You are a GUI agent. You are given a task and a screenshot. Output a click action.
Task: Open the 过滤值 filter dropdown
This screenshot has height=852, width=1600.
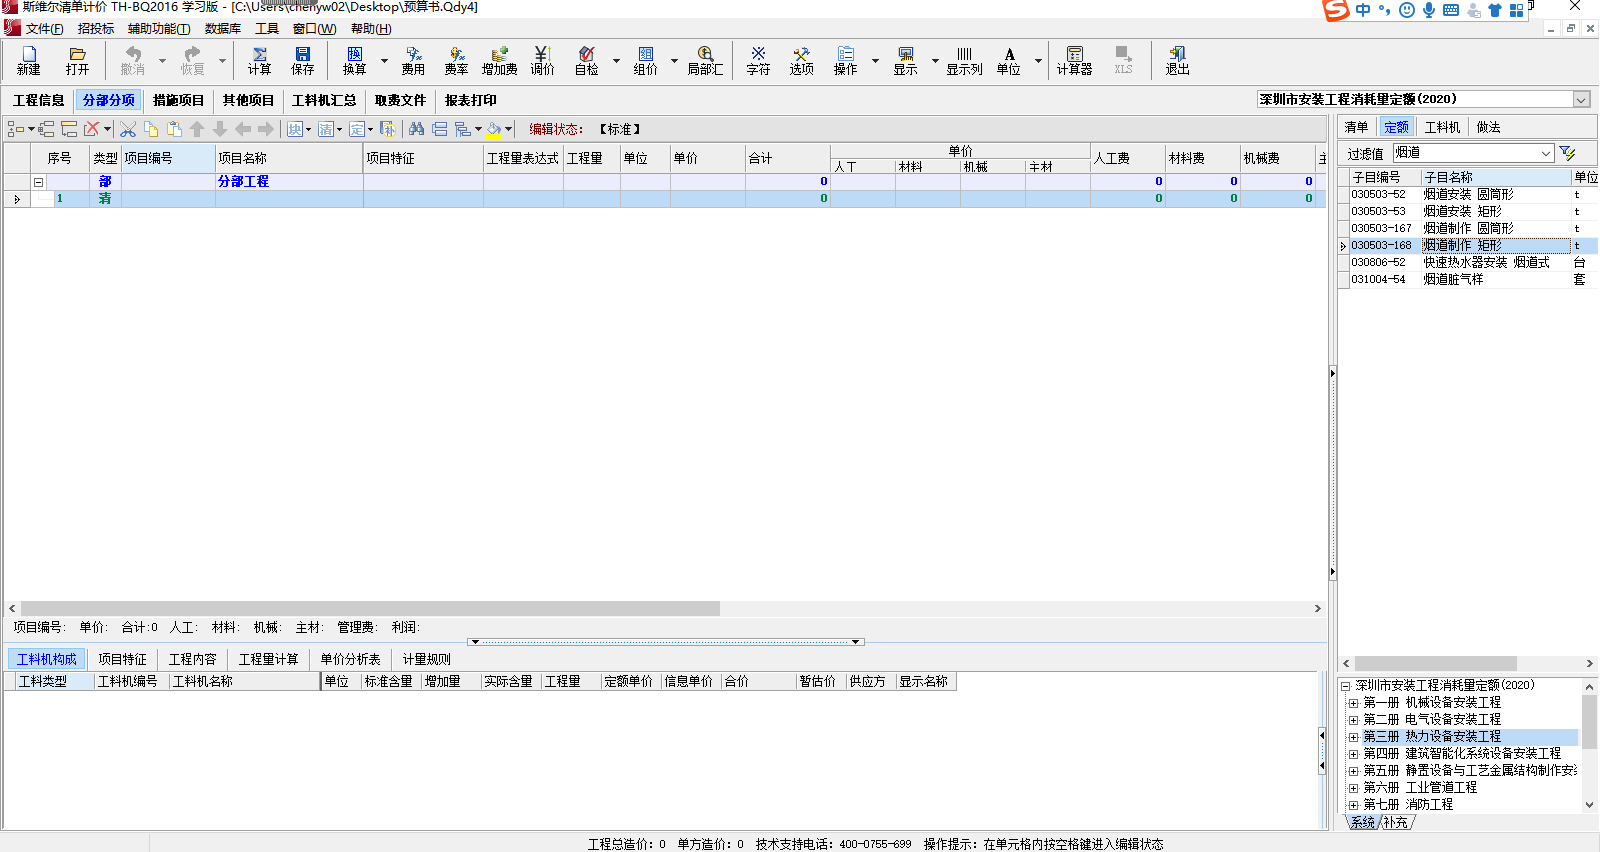click(x=1546, y=153)
